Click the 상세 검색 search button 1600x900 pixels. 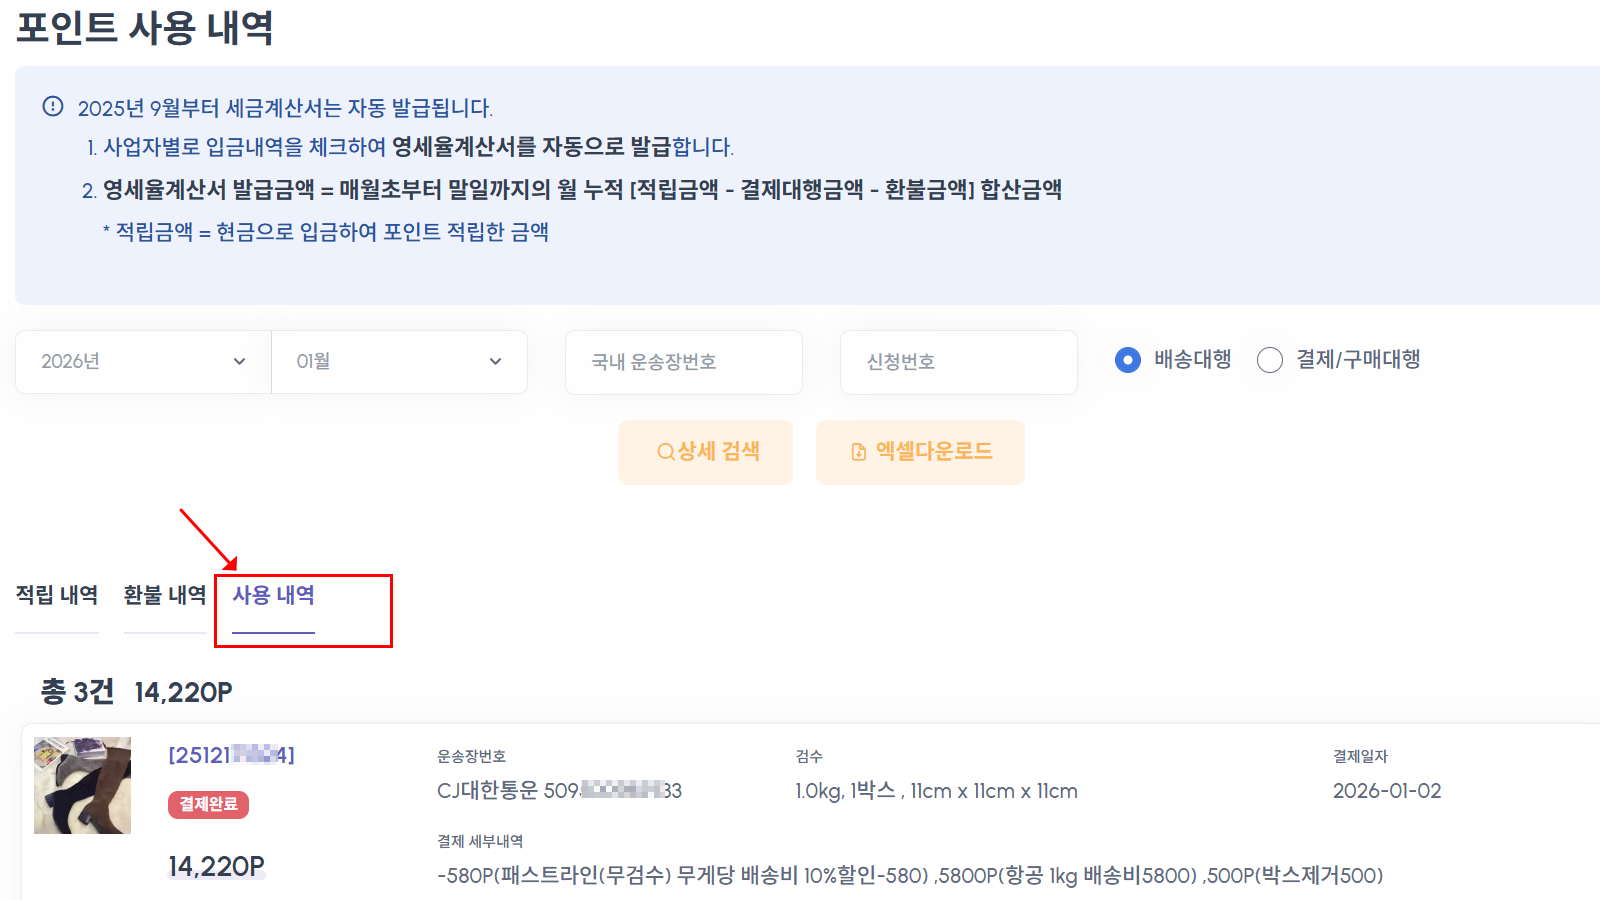[x=705, y=452]
